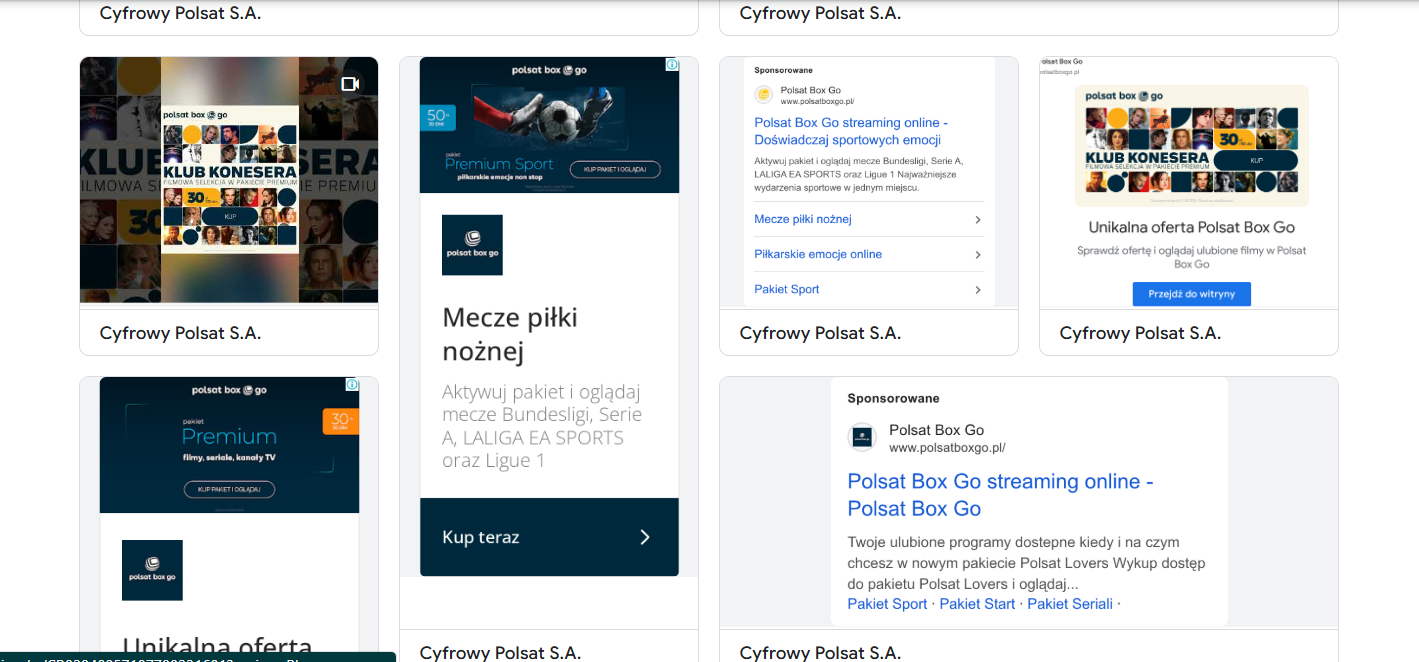Open the Klub Konesera video ad thumbnail

(x=229, y=180)
